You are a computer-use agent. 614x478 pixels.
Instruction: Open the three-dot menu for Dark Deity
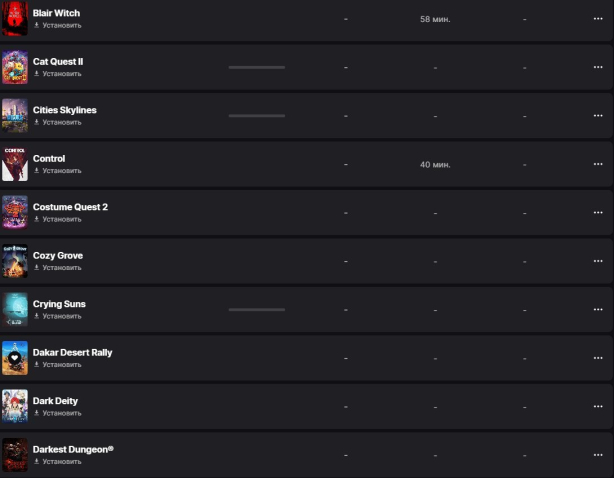point(598,406)
